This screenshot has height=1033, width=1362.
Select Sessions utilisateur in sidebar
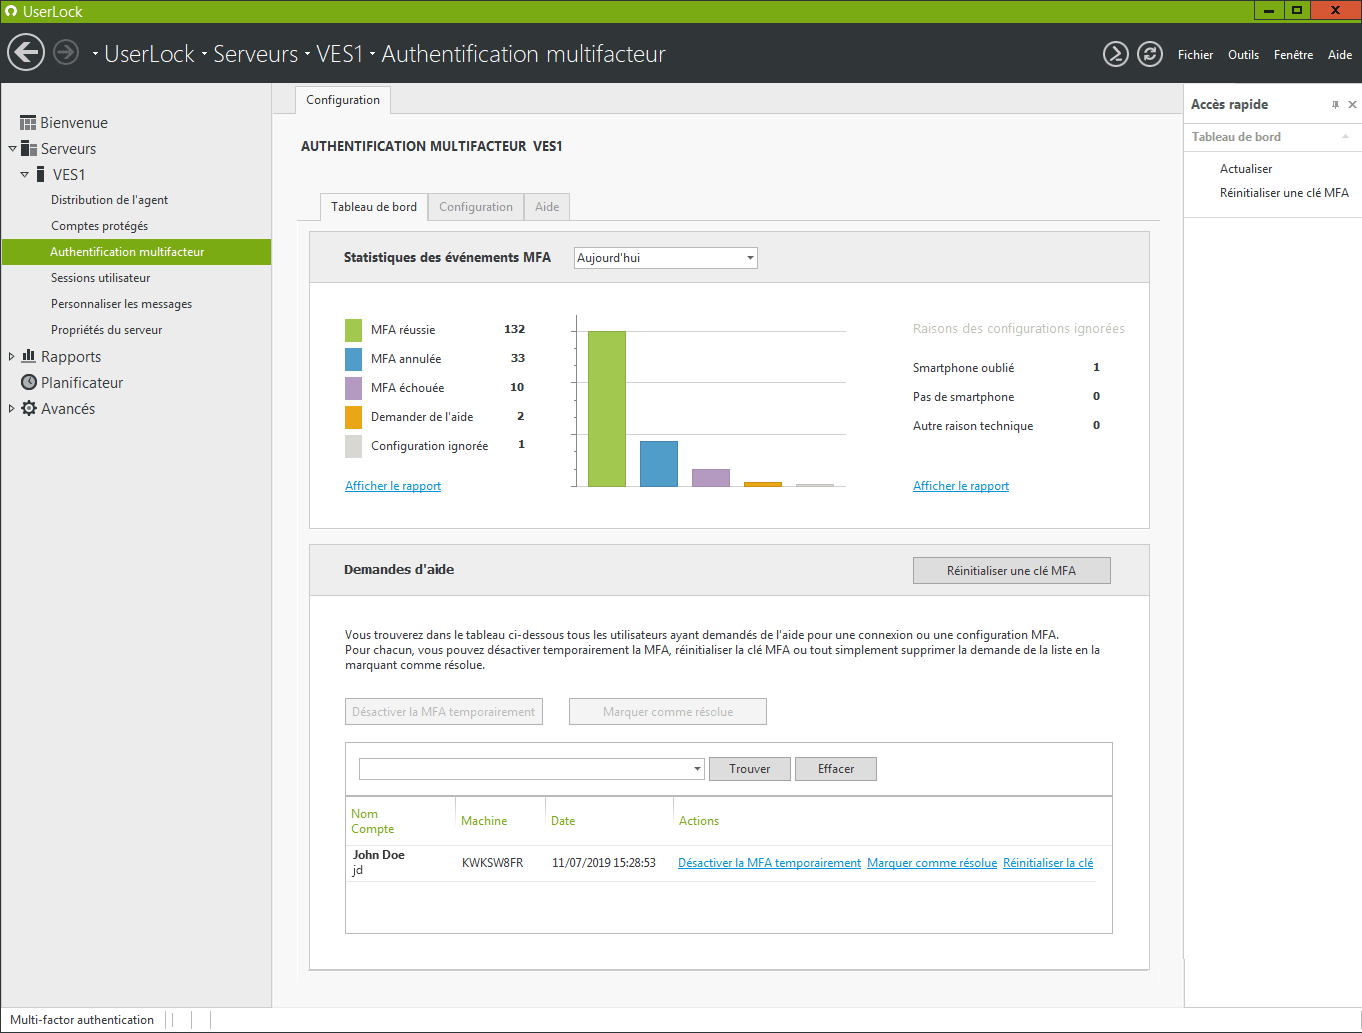point(100,278)
